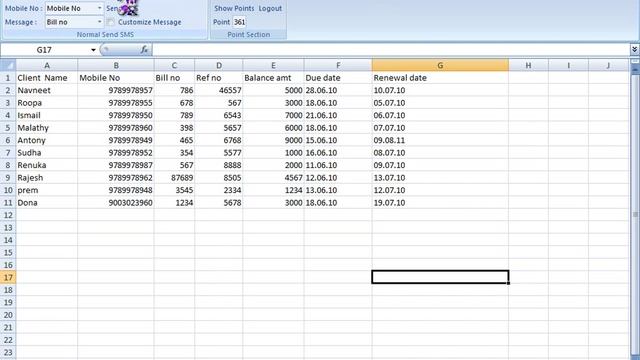
Task: Open the Message dropdown showing Bill no
Action: (99, 22)
